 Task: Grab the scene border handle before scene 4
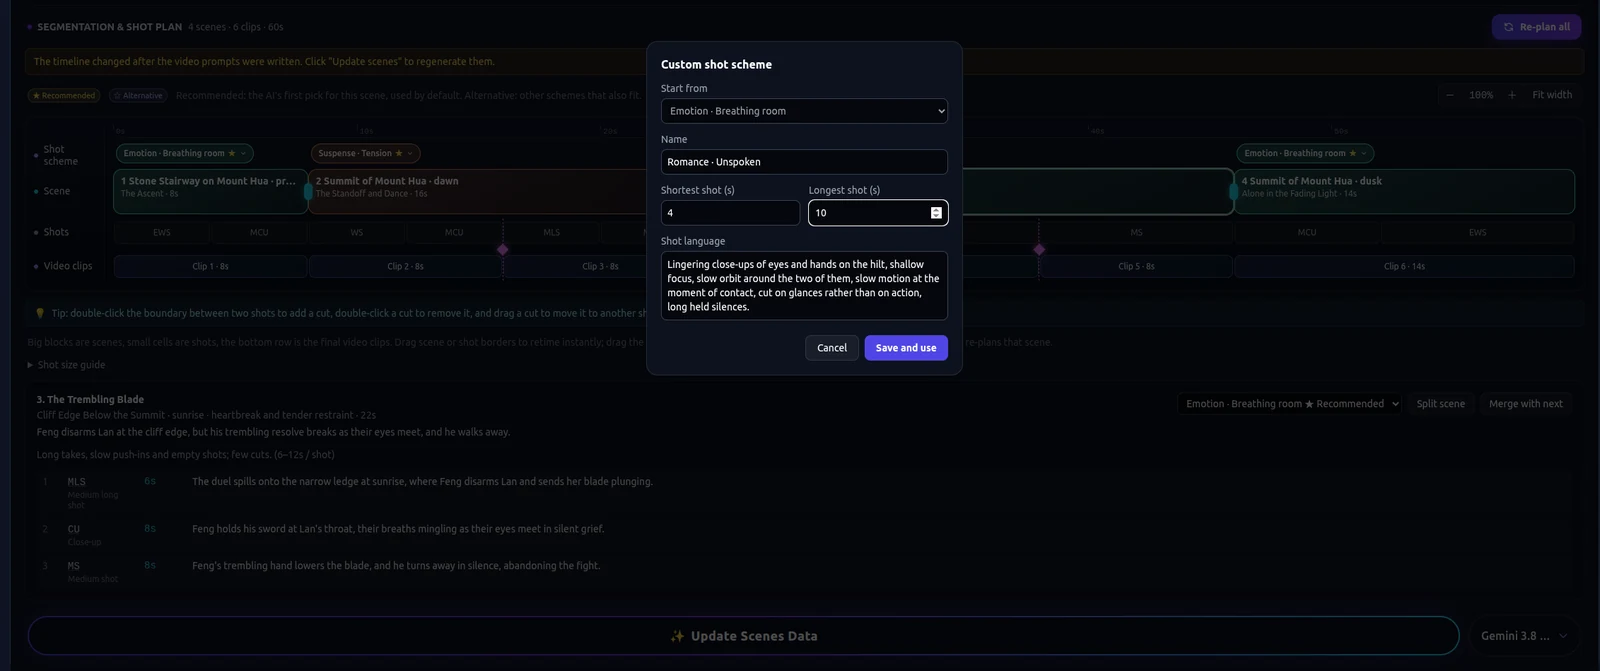click(1233, 191)
